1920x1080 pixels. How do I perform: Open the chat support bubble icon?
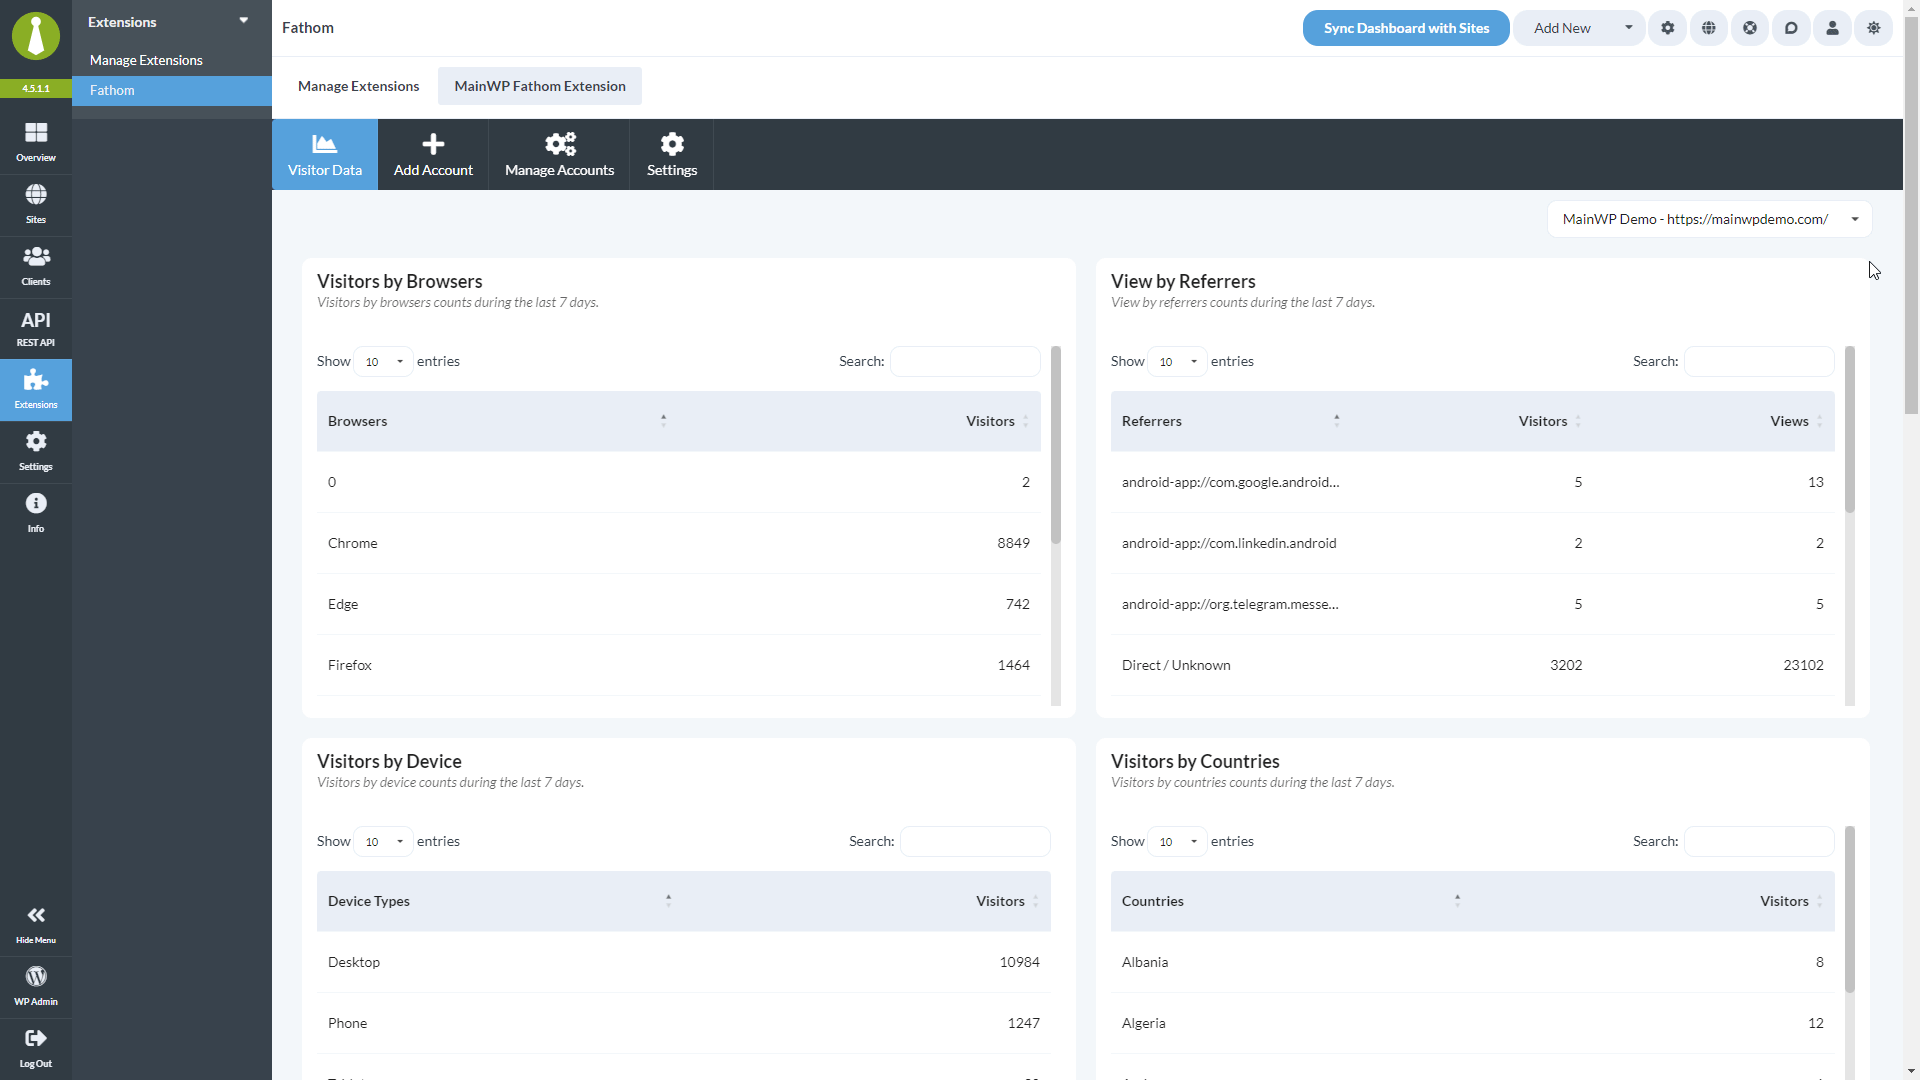click(1790, 28)
